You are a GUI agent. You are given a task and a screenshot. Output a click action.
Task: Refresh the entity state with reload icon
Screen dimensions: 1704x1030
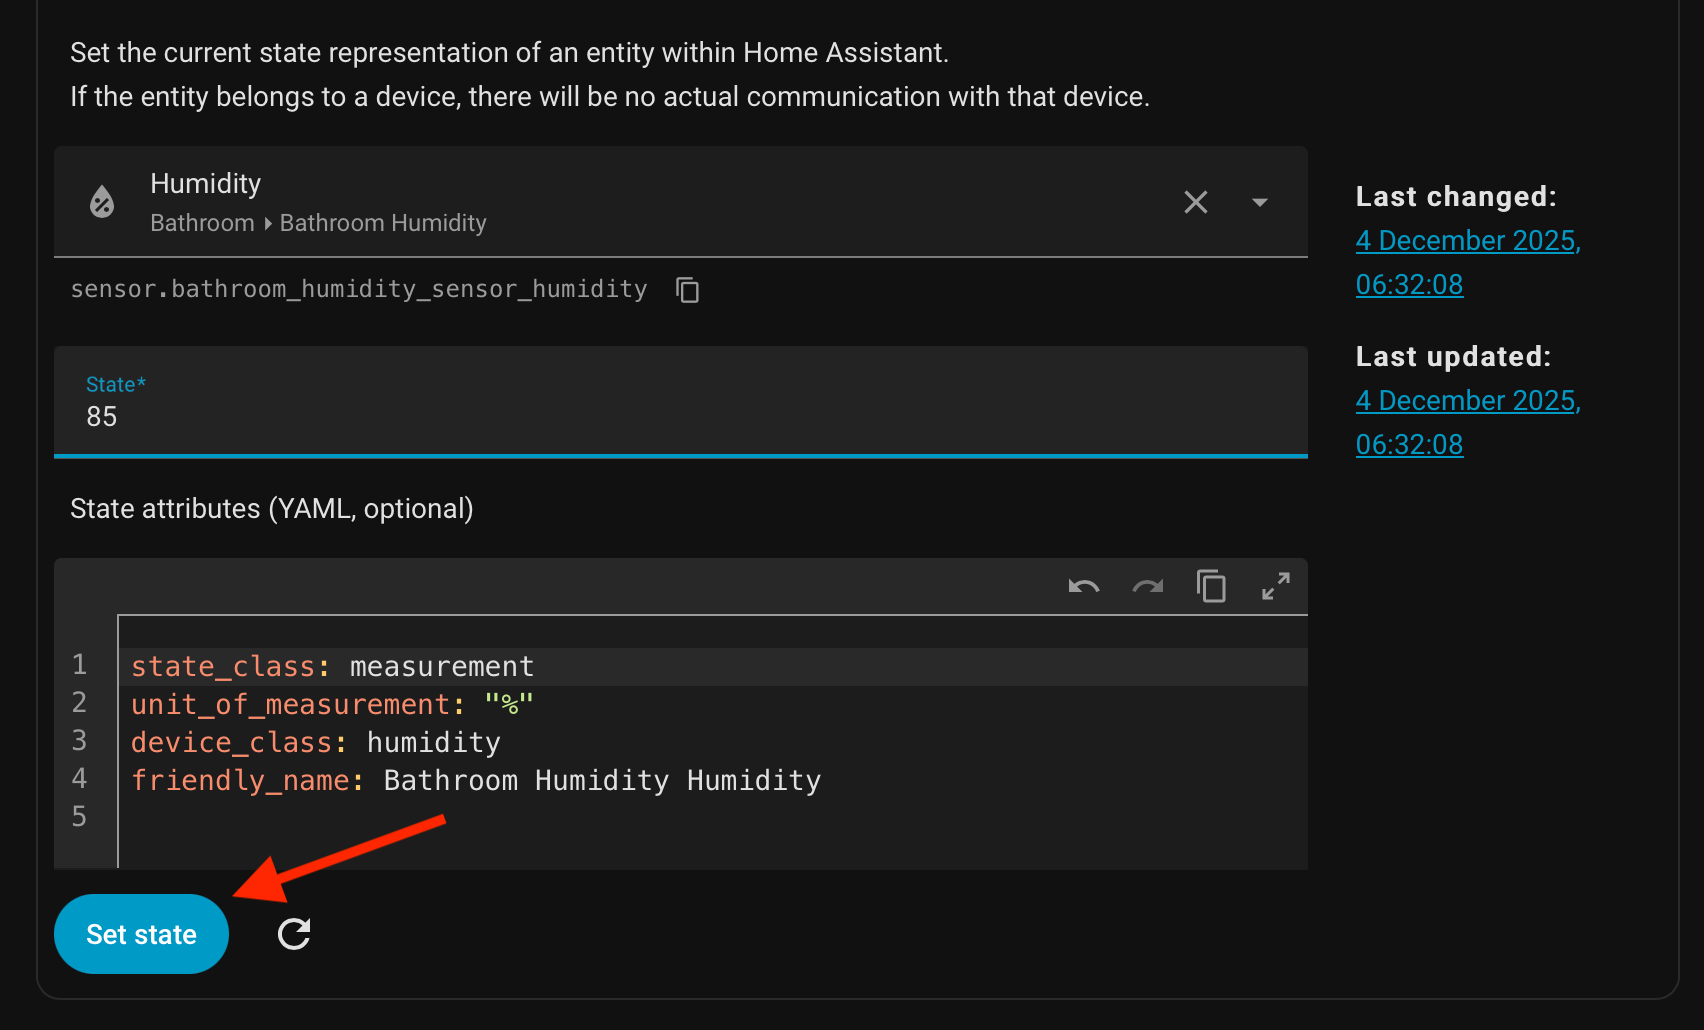294,934
